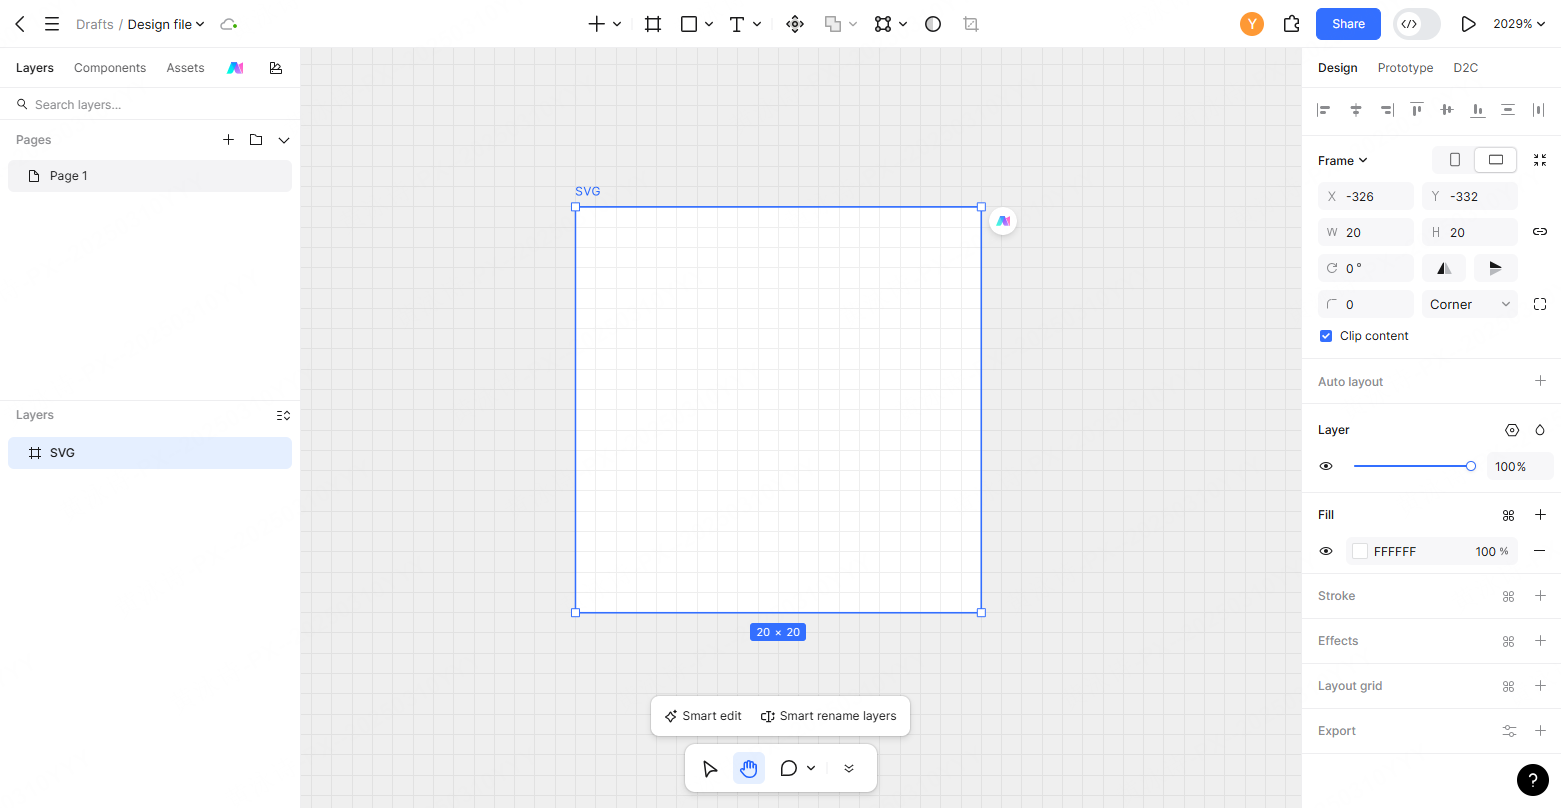Select the Frame tool in top toolbar
The height and width of the screenshot is (808, 1561).
coord(653,24)
